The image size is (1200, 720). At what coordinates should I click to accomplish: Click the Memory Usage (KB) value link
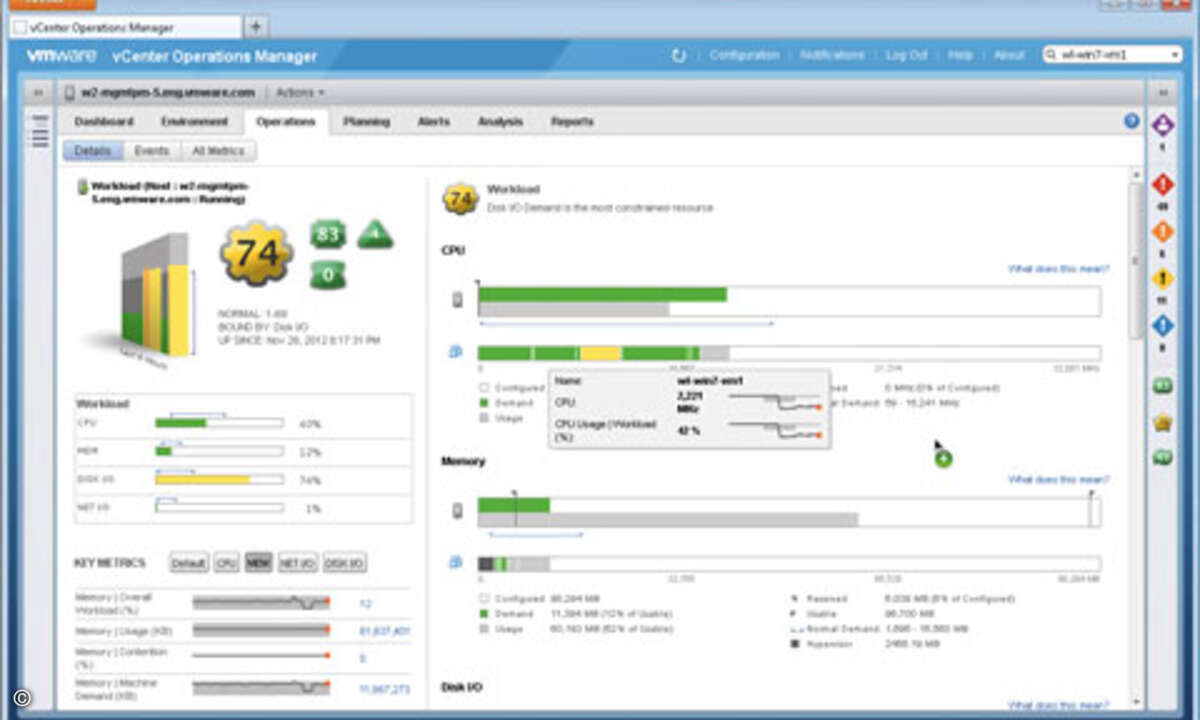pos(384,631)
